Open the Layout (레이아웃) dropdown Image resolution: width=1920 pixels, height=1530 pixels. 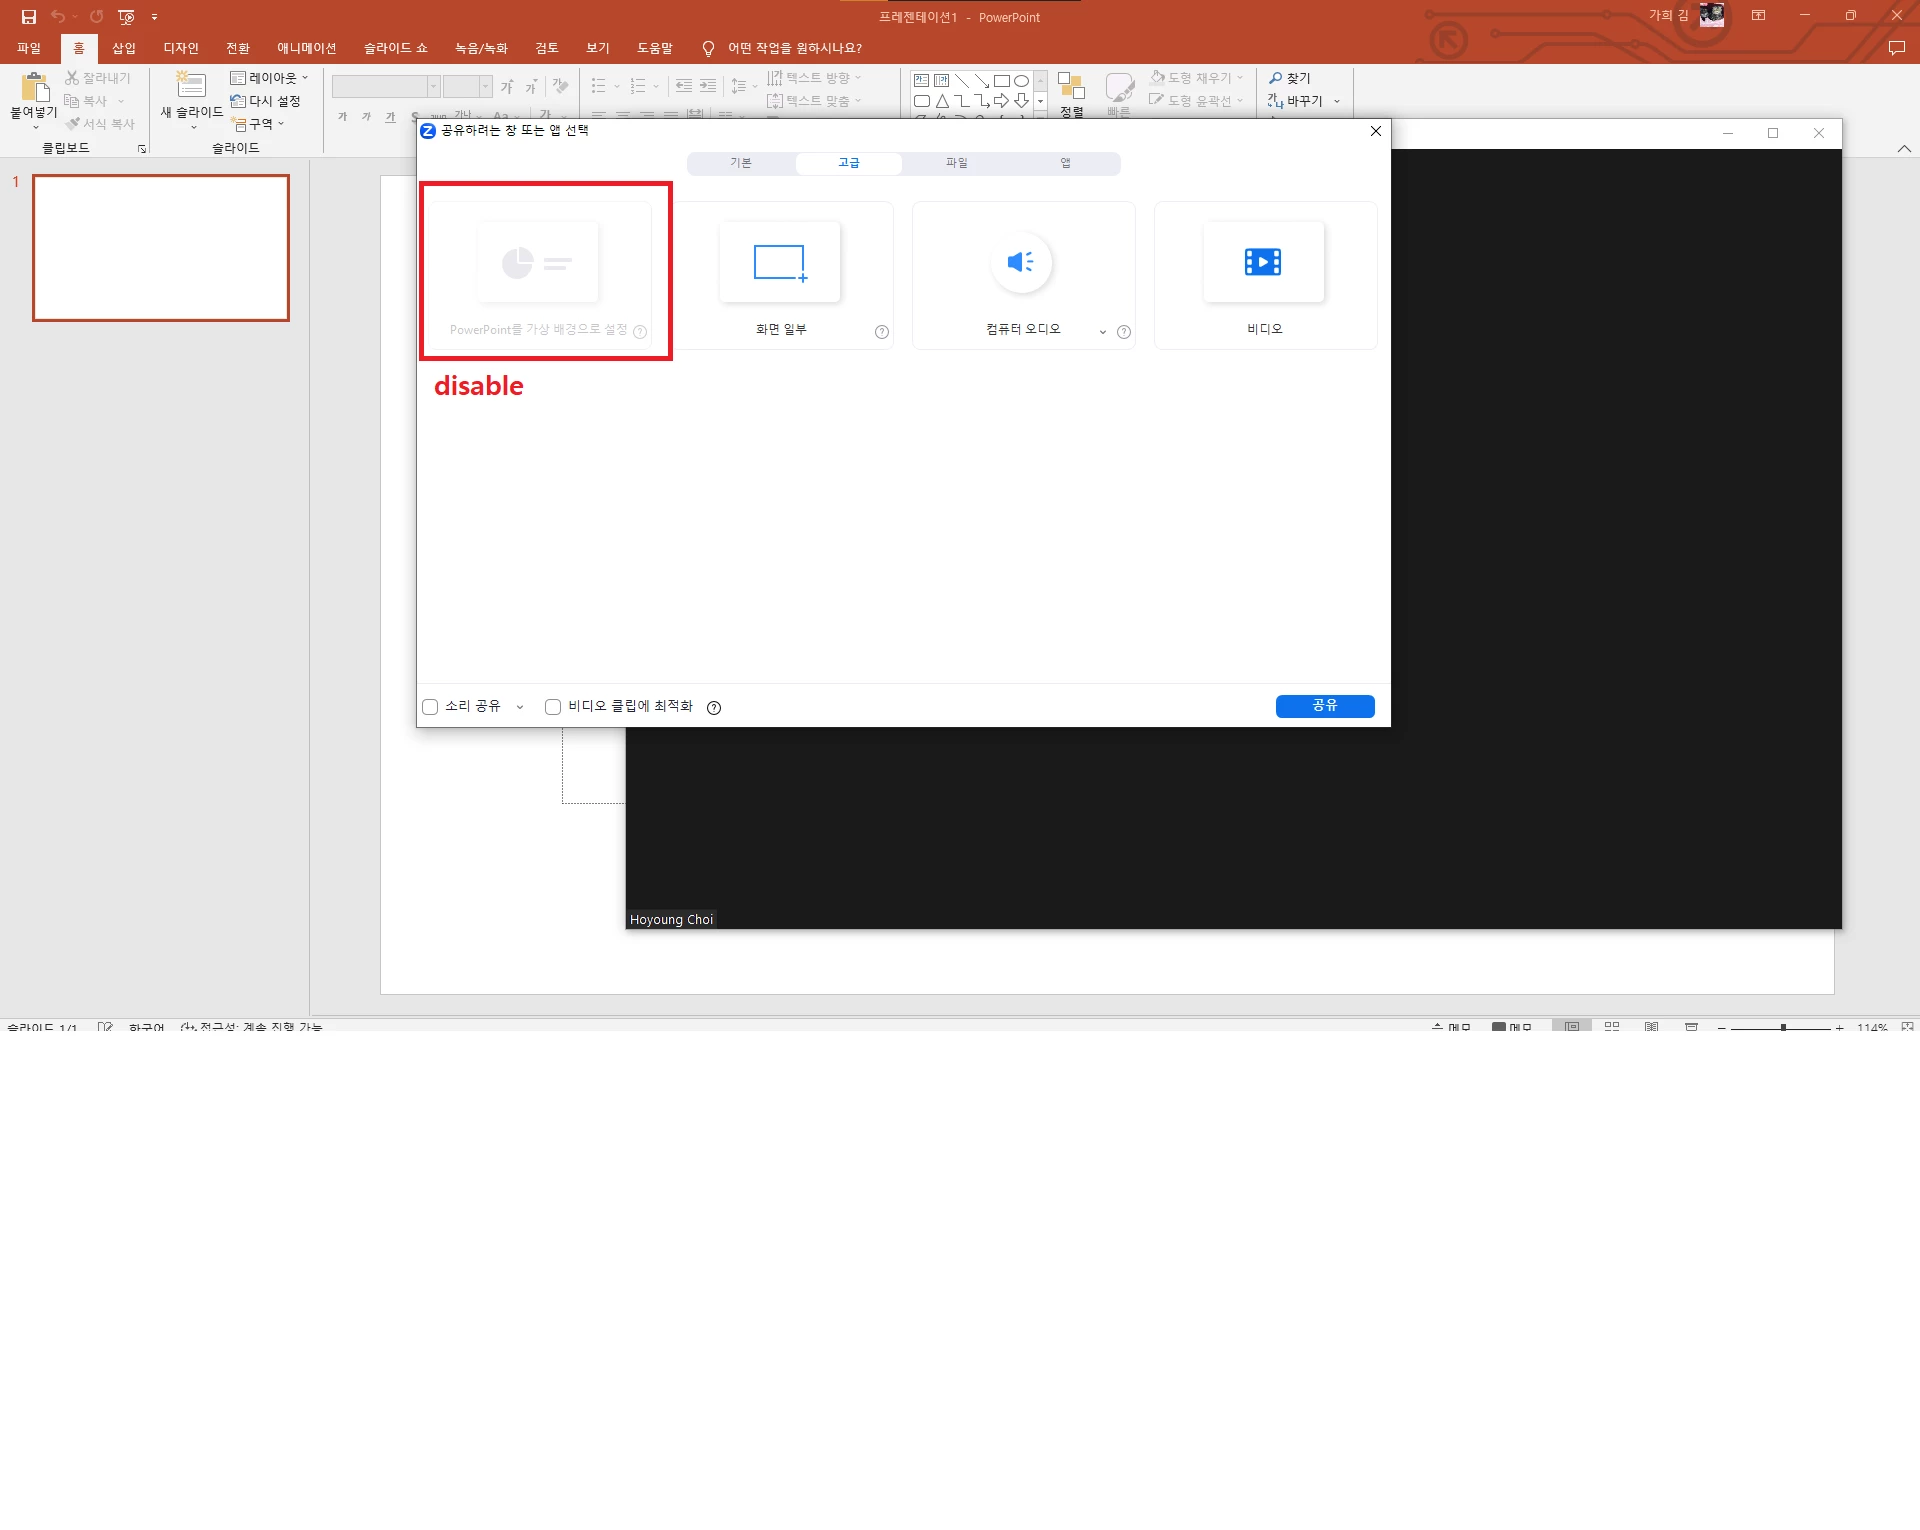click(270, 78)
